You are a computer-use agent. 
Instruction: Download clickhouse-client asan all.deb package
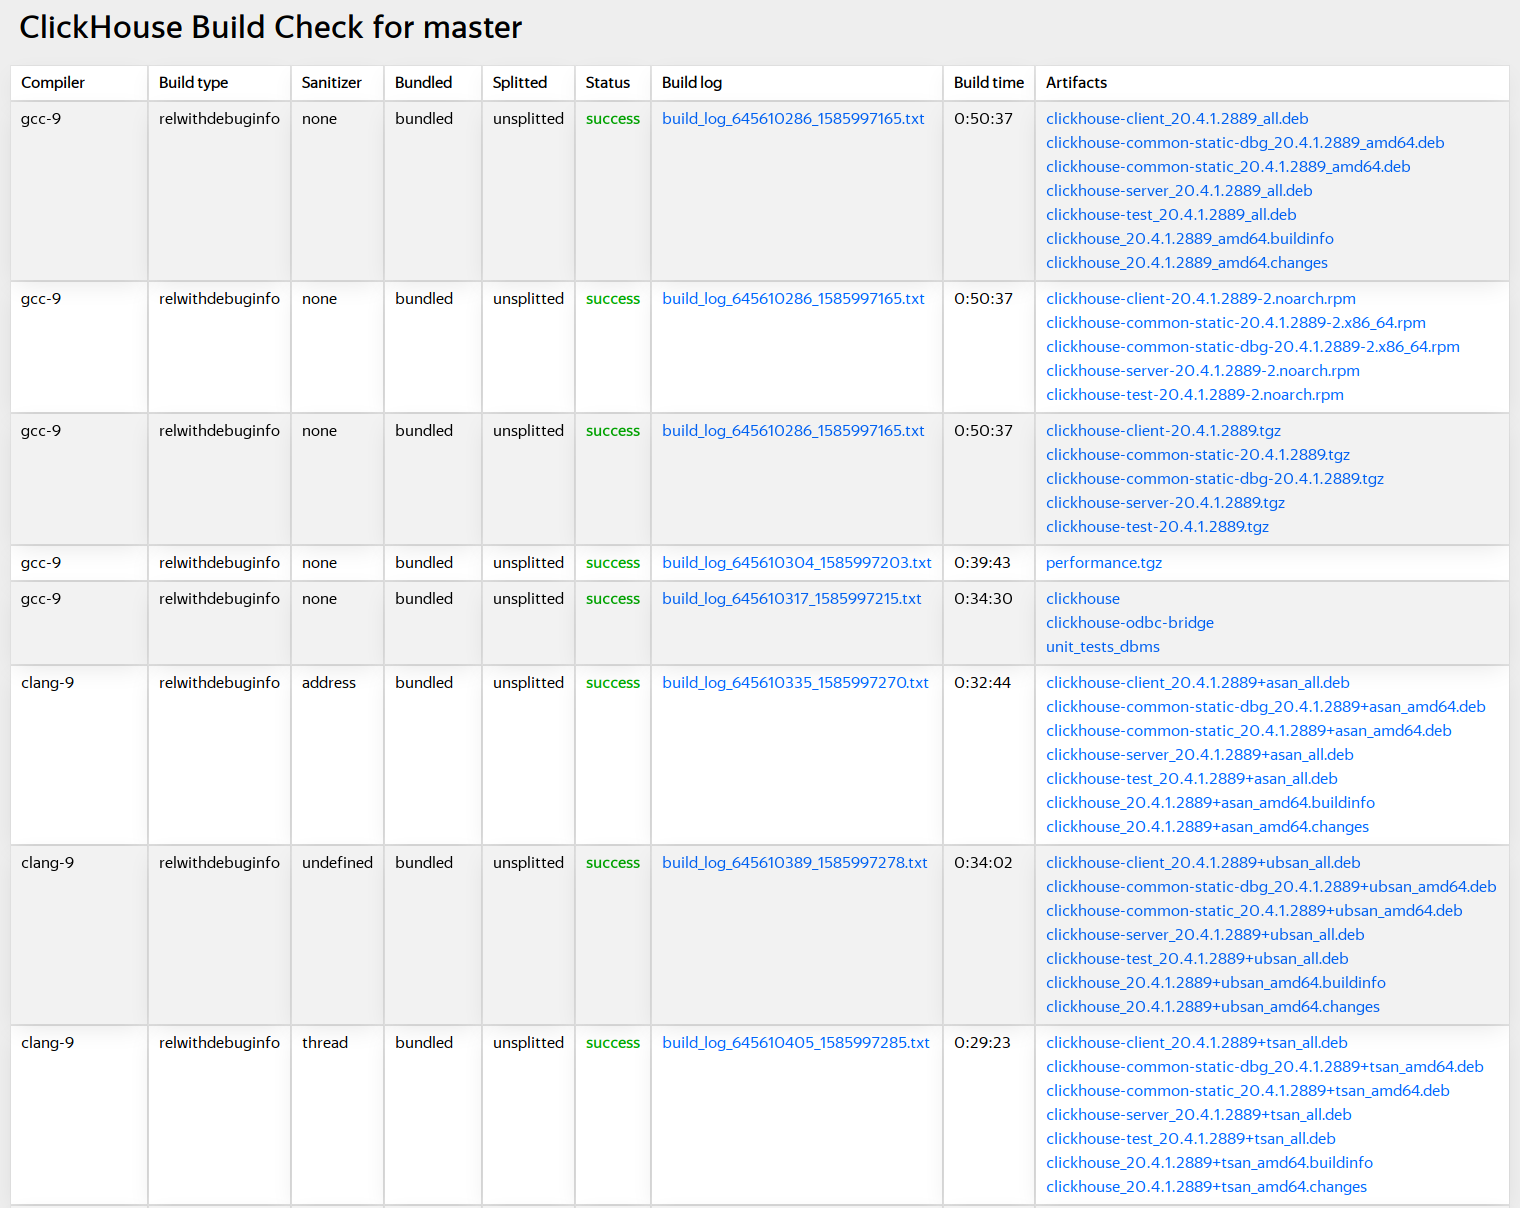pyautogui.click(x=1197, y=683)
